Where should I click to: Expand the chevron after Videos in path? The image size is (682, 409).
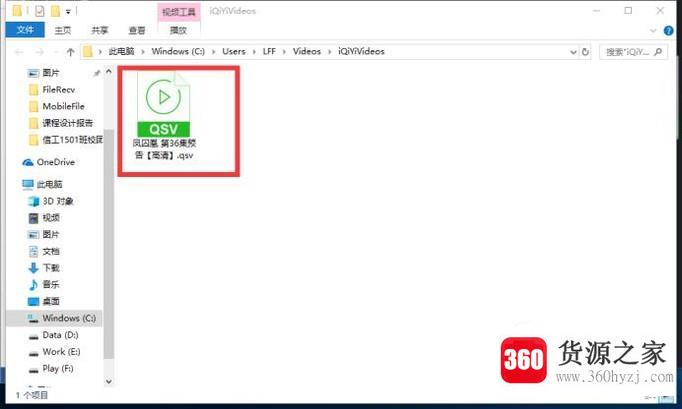coord(329,52)
